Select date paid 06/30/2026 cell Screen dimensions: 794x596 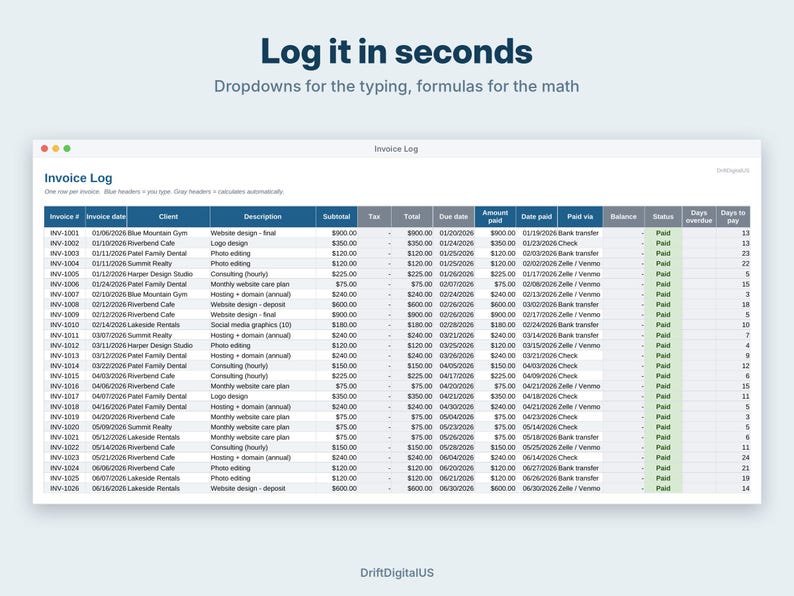539,488
